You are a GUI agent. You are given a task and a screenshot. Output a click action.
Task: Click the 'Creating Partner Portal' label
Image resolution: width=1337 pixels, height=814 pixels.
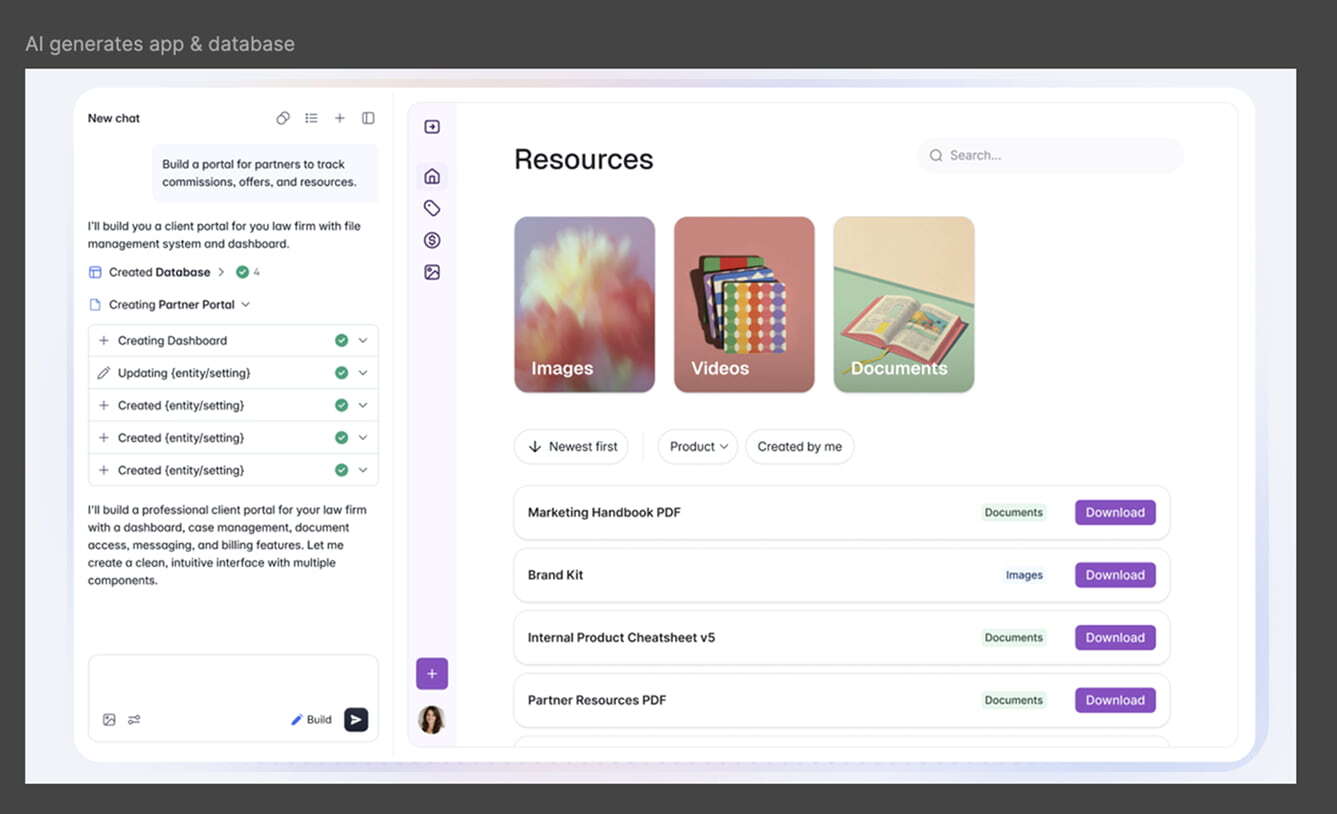coord(172,305)
